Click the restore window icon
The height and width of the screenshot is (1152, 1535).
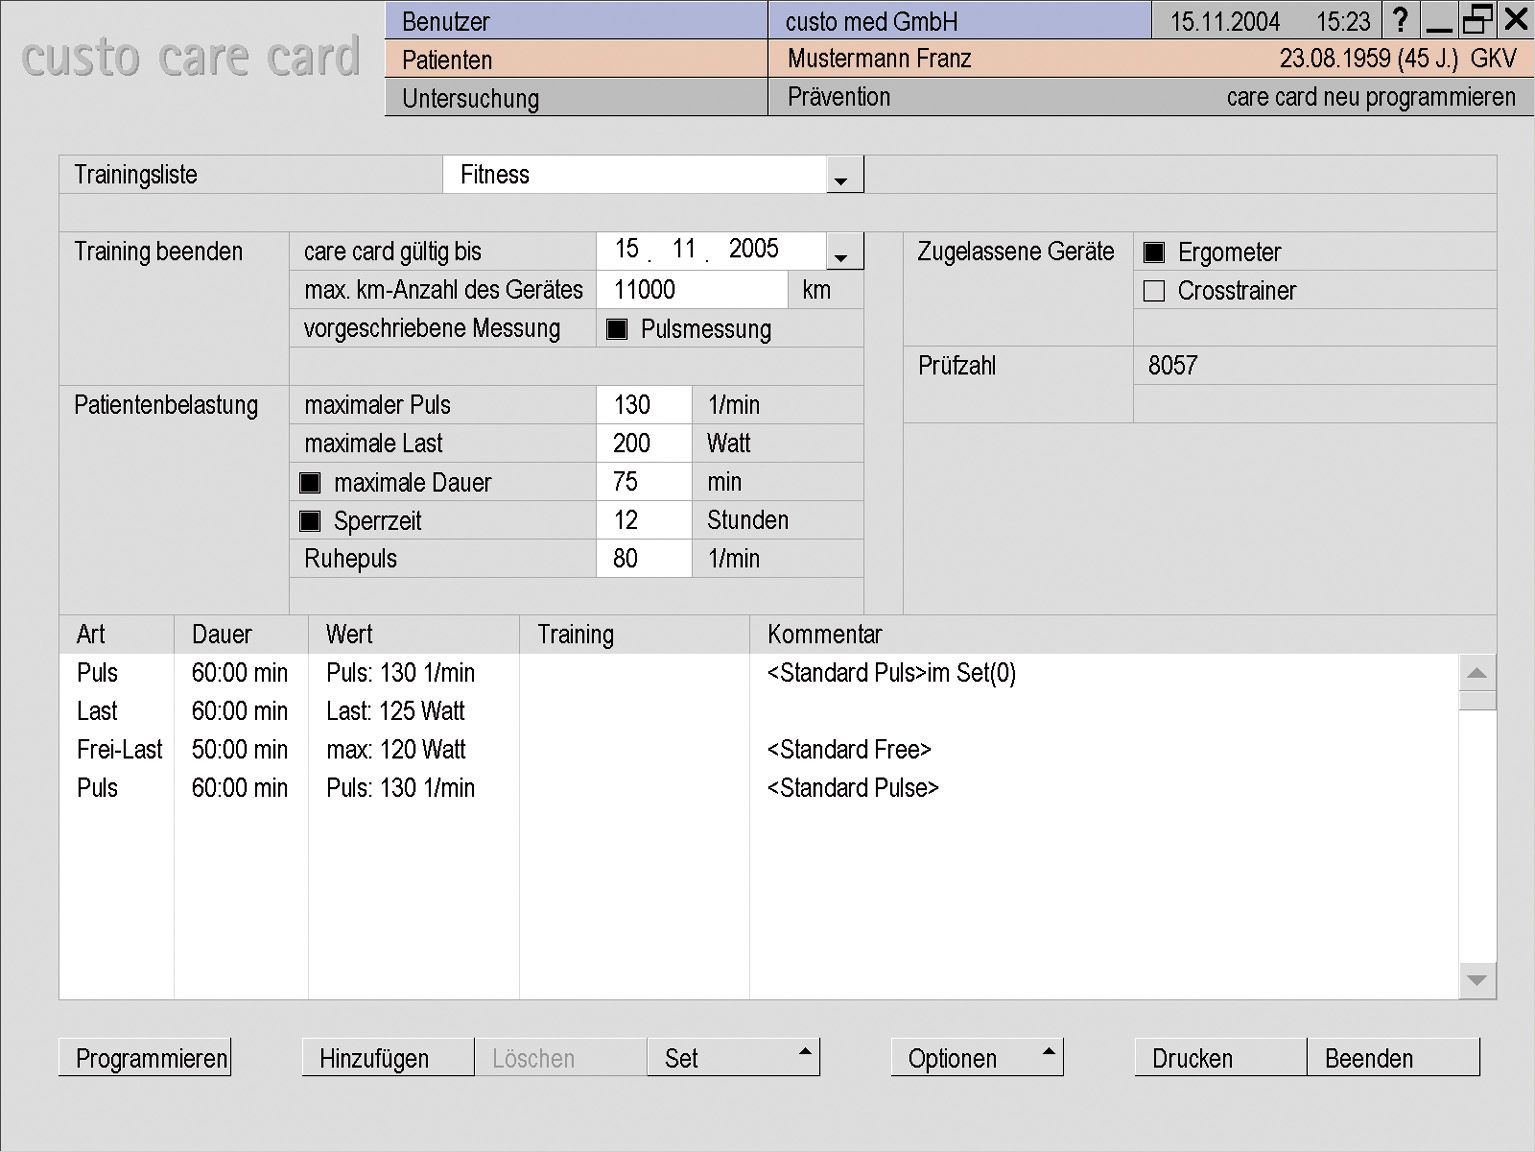pyautogui.click(x=1477, y=20)
